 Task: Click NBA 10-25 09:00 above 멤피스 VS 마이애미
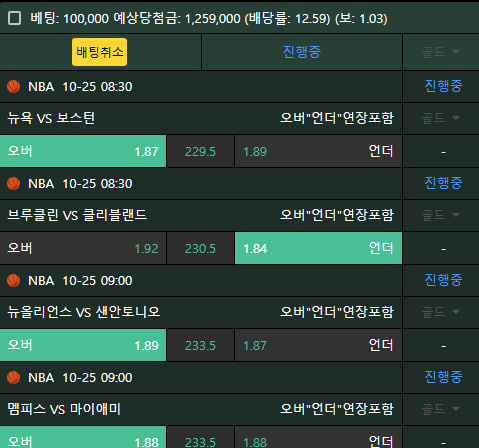pos(80,378)
